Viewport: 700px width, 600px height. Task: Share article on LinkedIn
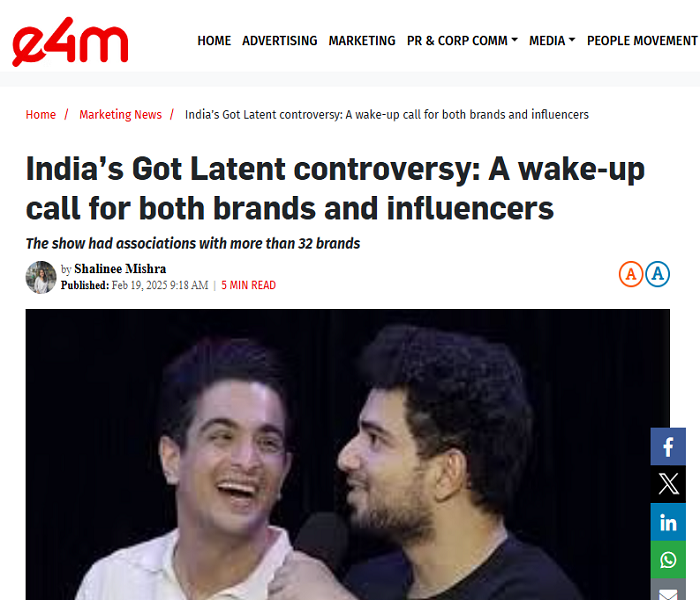[668, 522]
